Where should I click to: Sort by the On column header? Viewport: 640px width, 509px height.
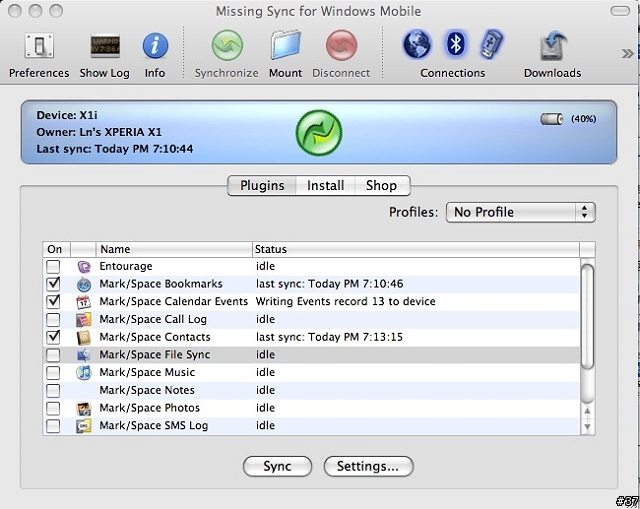pyautogui.click(x=56, y=249)
